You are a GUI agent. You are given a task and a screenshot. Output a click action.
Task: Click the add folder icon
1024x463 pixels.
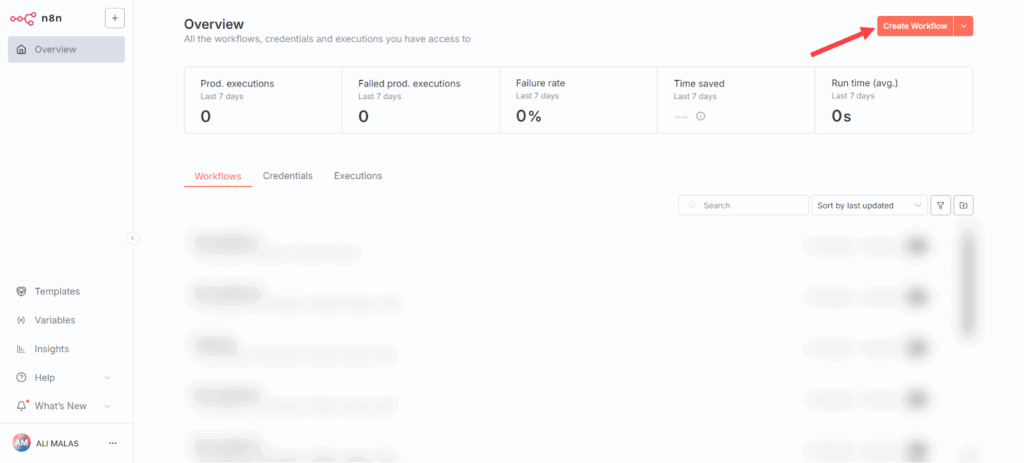[963, 205]
